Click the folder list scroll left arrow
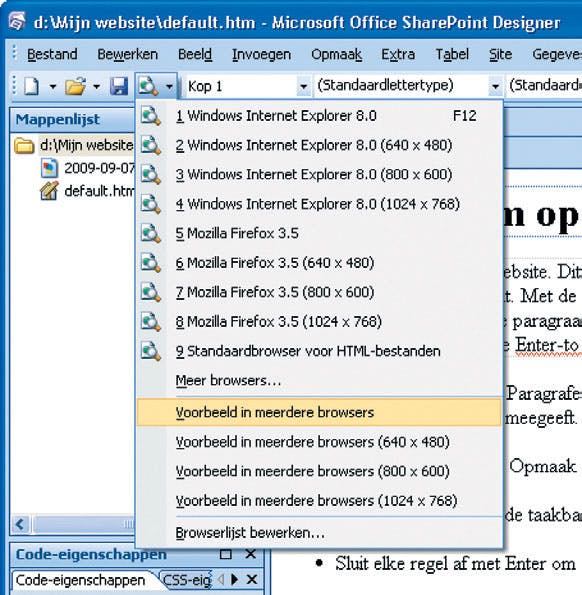 click(x=20, y=525)
